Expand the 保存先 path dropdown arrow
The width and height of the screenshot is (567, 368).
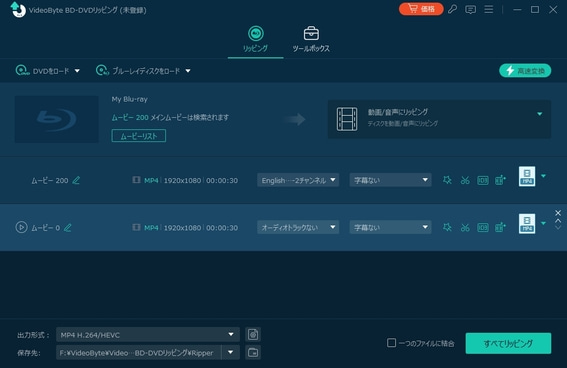click(230, 352)
